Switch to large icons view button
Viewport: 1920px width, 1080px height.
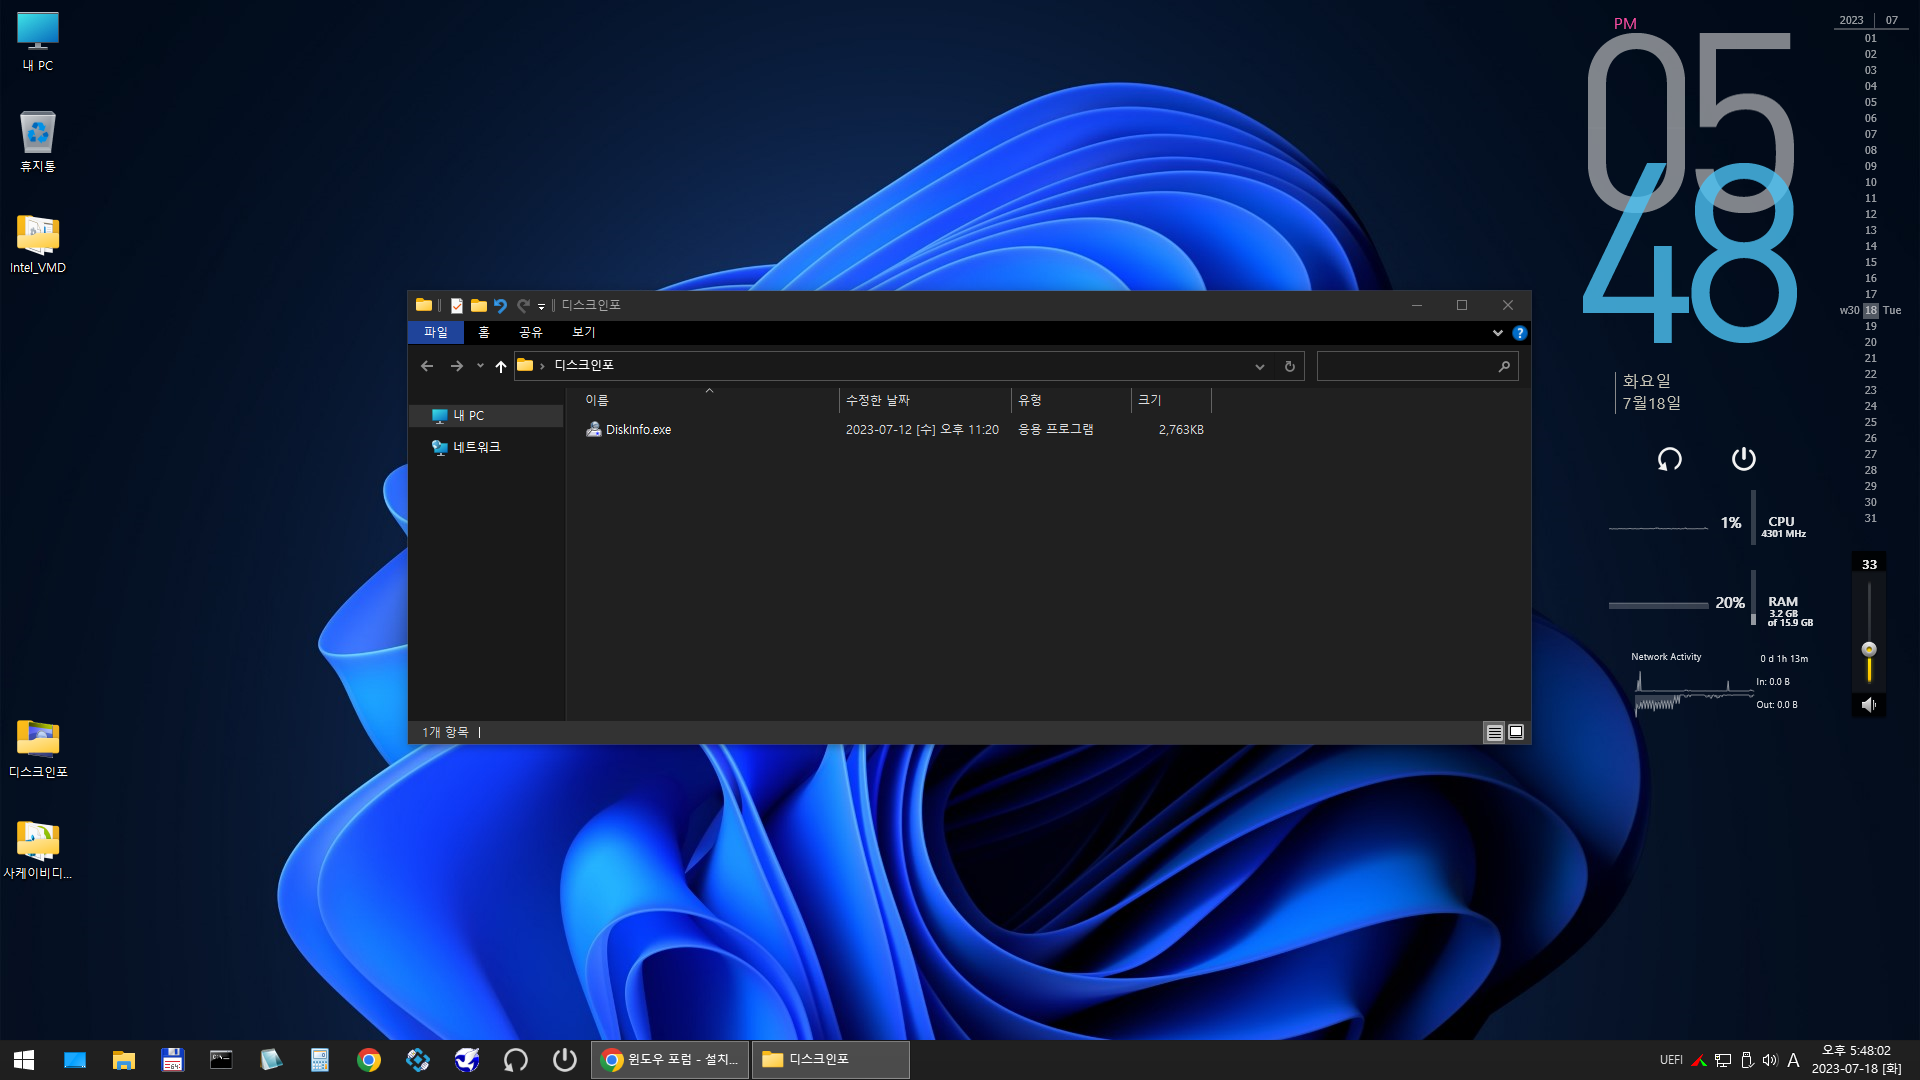(1516, 733)
